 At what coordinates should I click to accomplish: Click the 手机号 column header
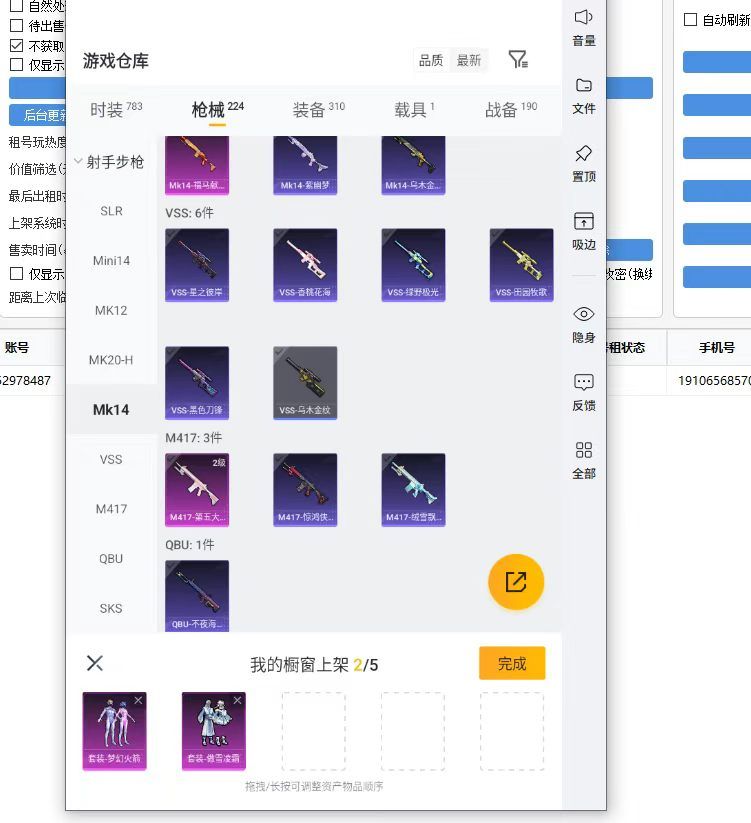coord(716,347)
